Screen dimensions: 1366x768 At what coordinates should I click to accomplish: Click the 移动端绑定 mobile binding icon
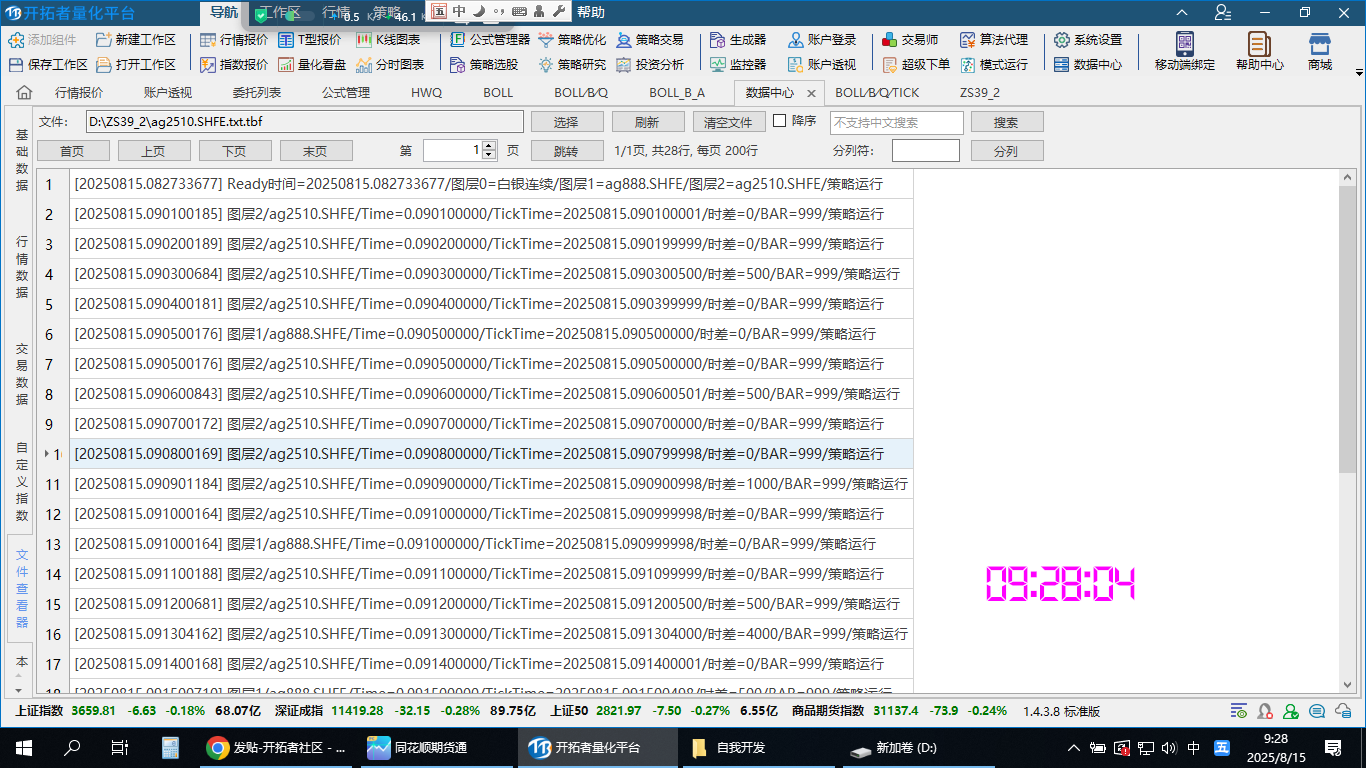point(1184,51)
